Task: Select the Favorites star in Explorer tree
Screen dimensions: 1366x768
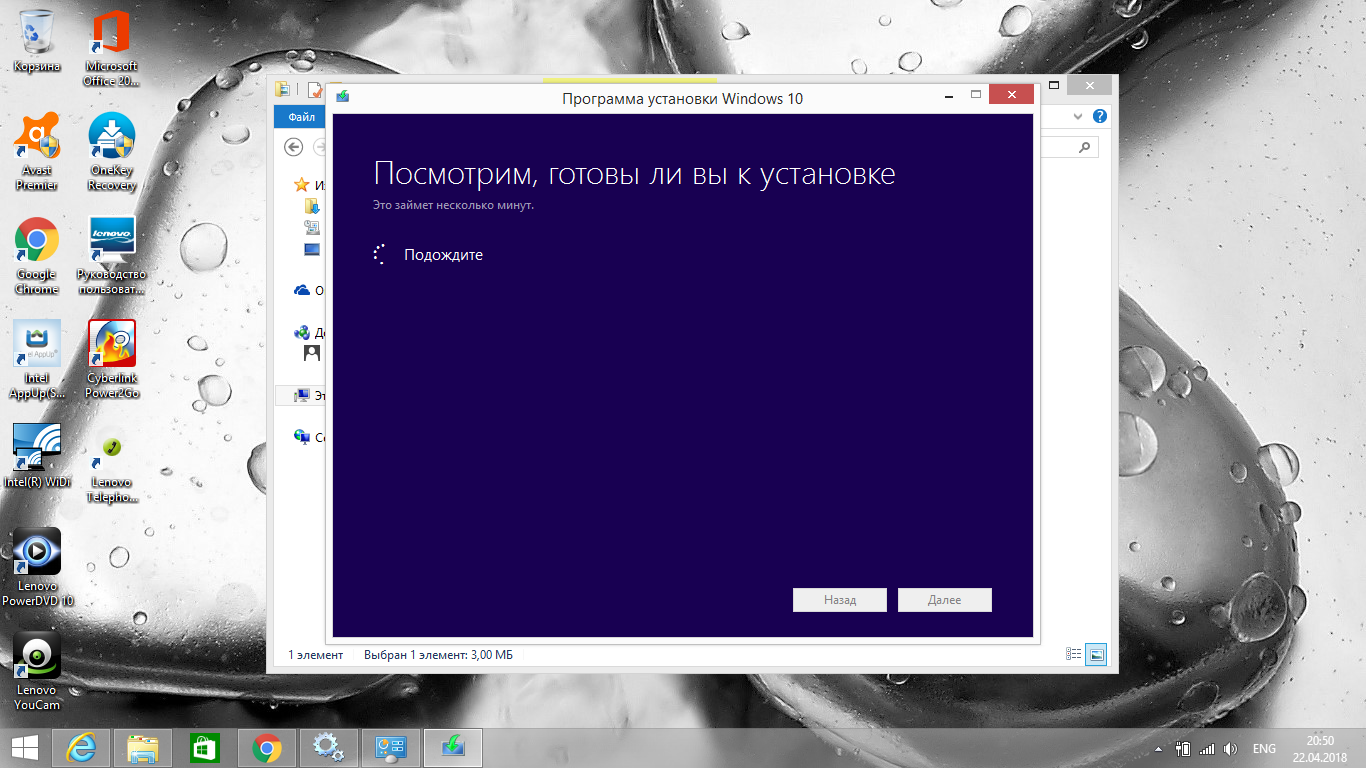Action: [x=301, y=185]
